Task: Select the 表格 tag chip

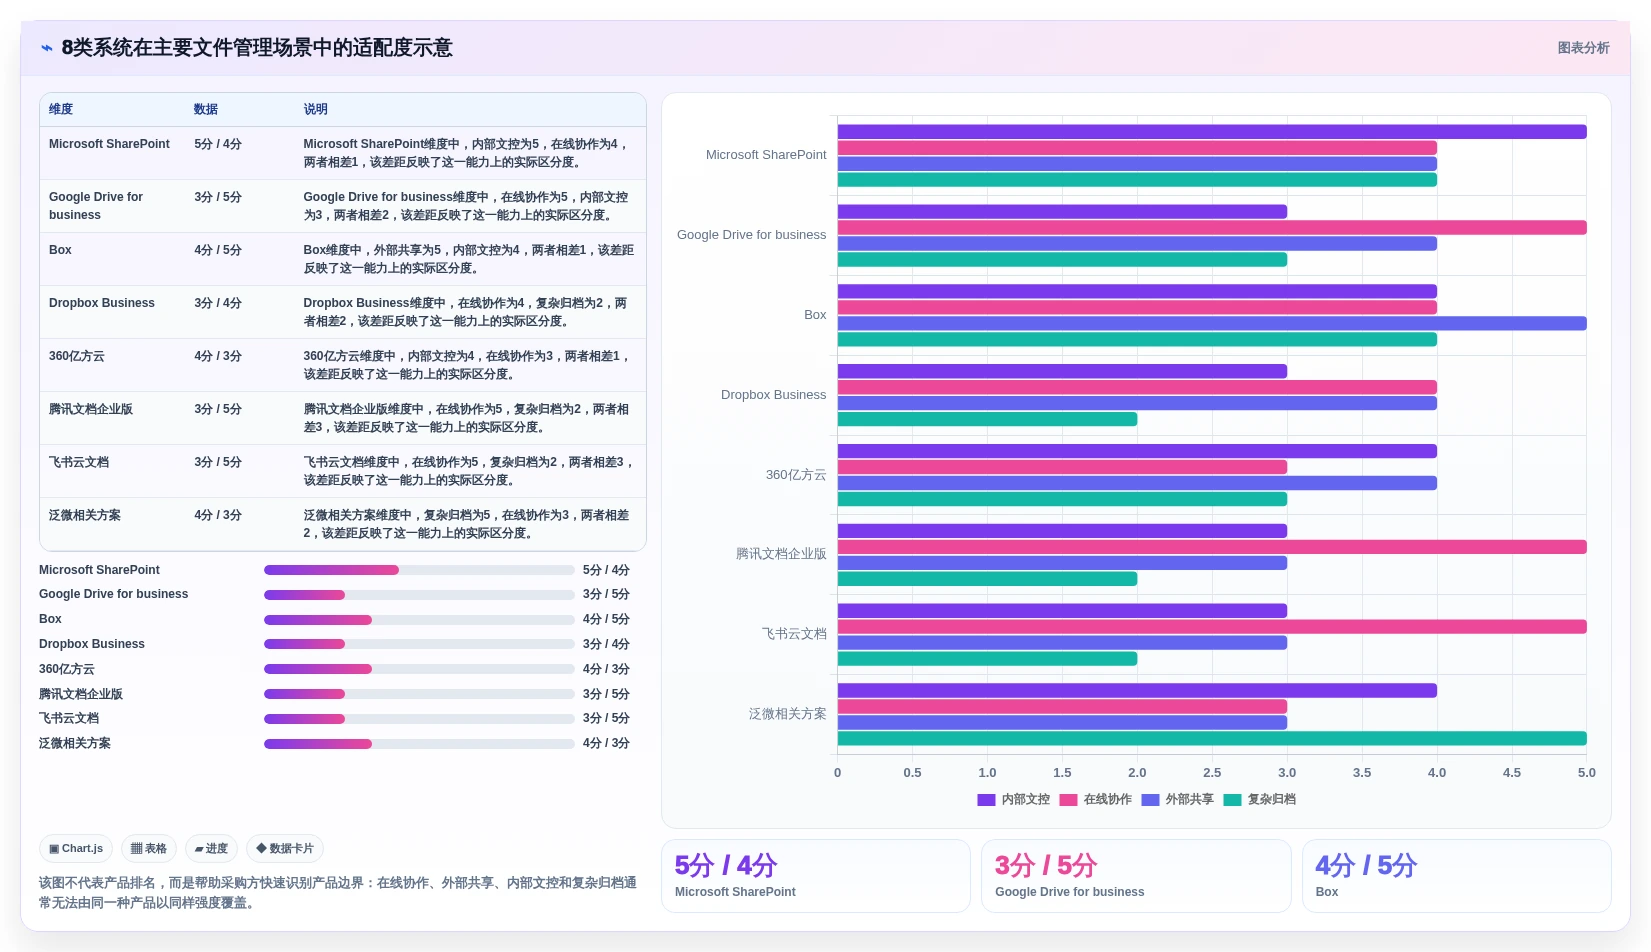Action: click(149, 849)
